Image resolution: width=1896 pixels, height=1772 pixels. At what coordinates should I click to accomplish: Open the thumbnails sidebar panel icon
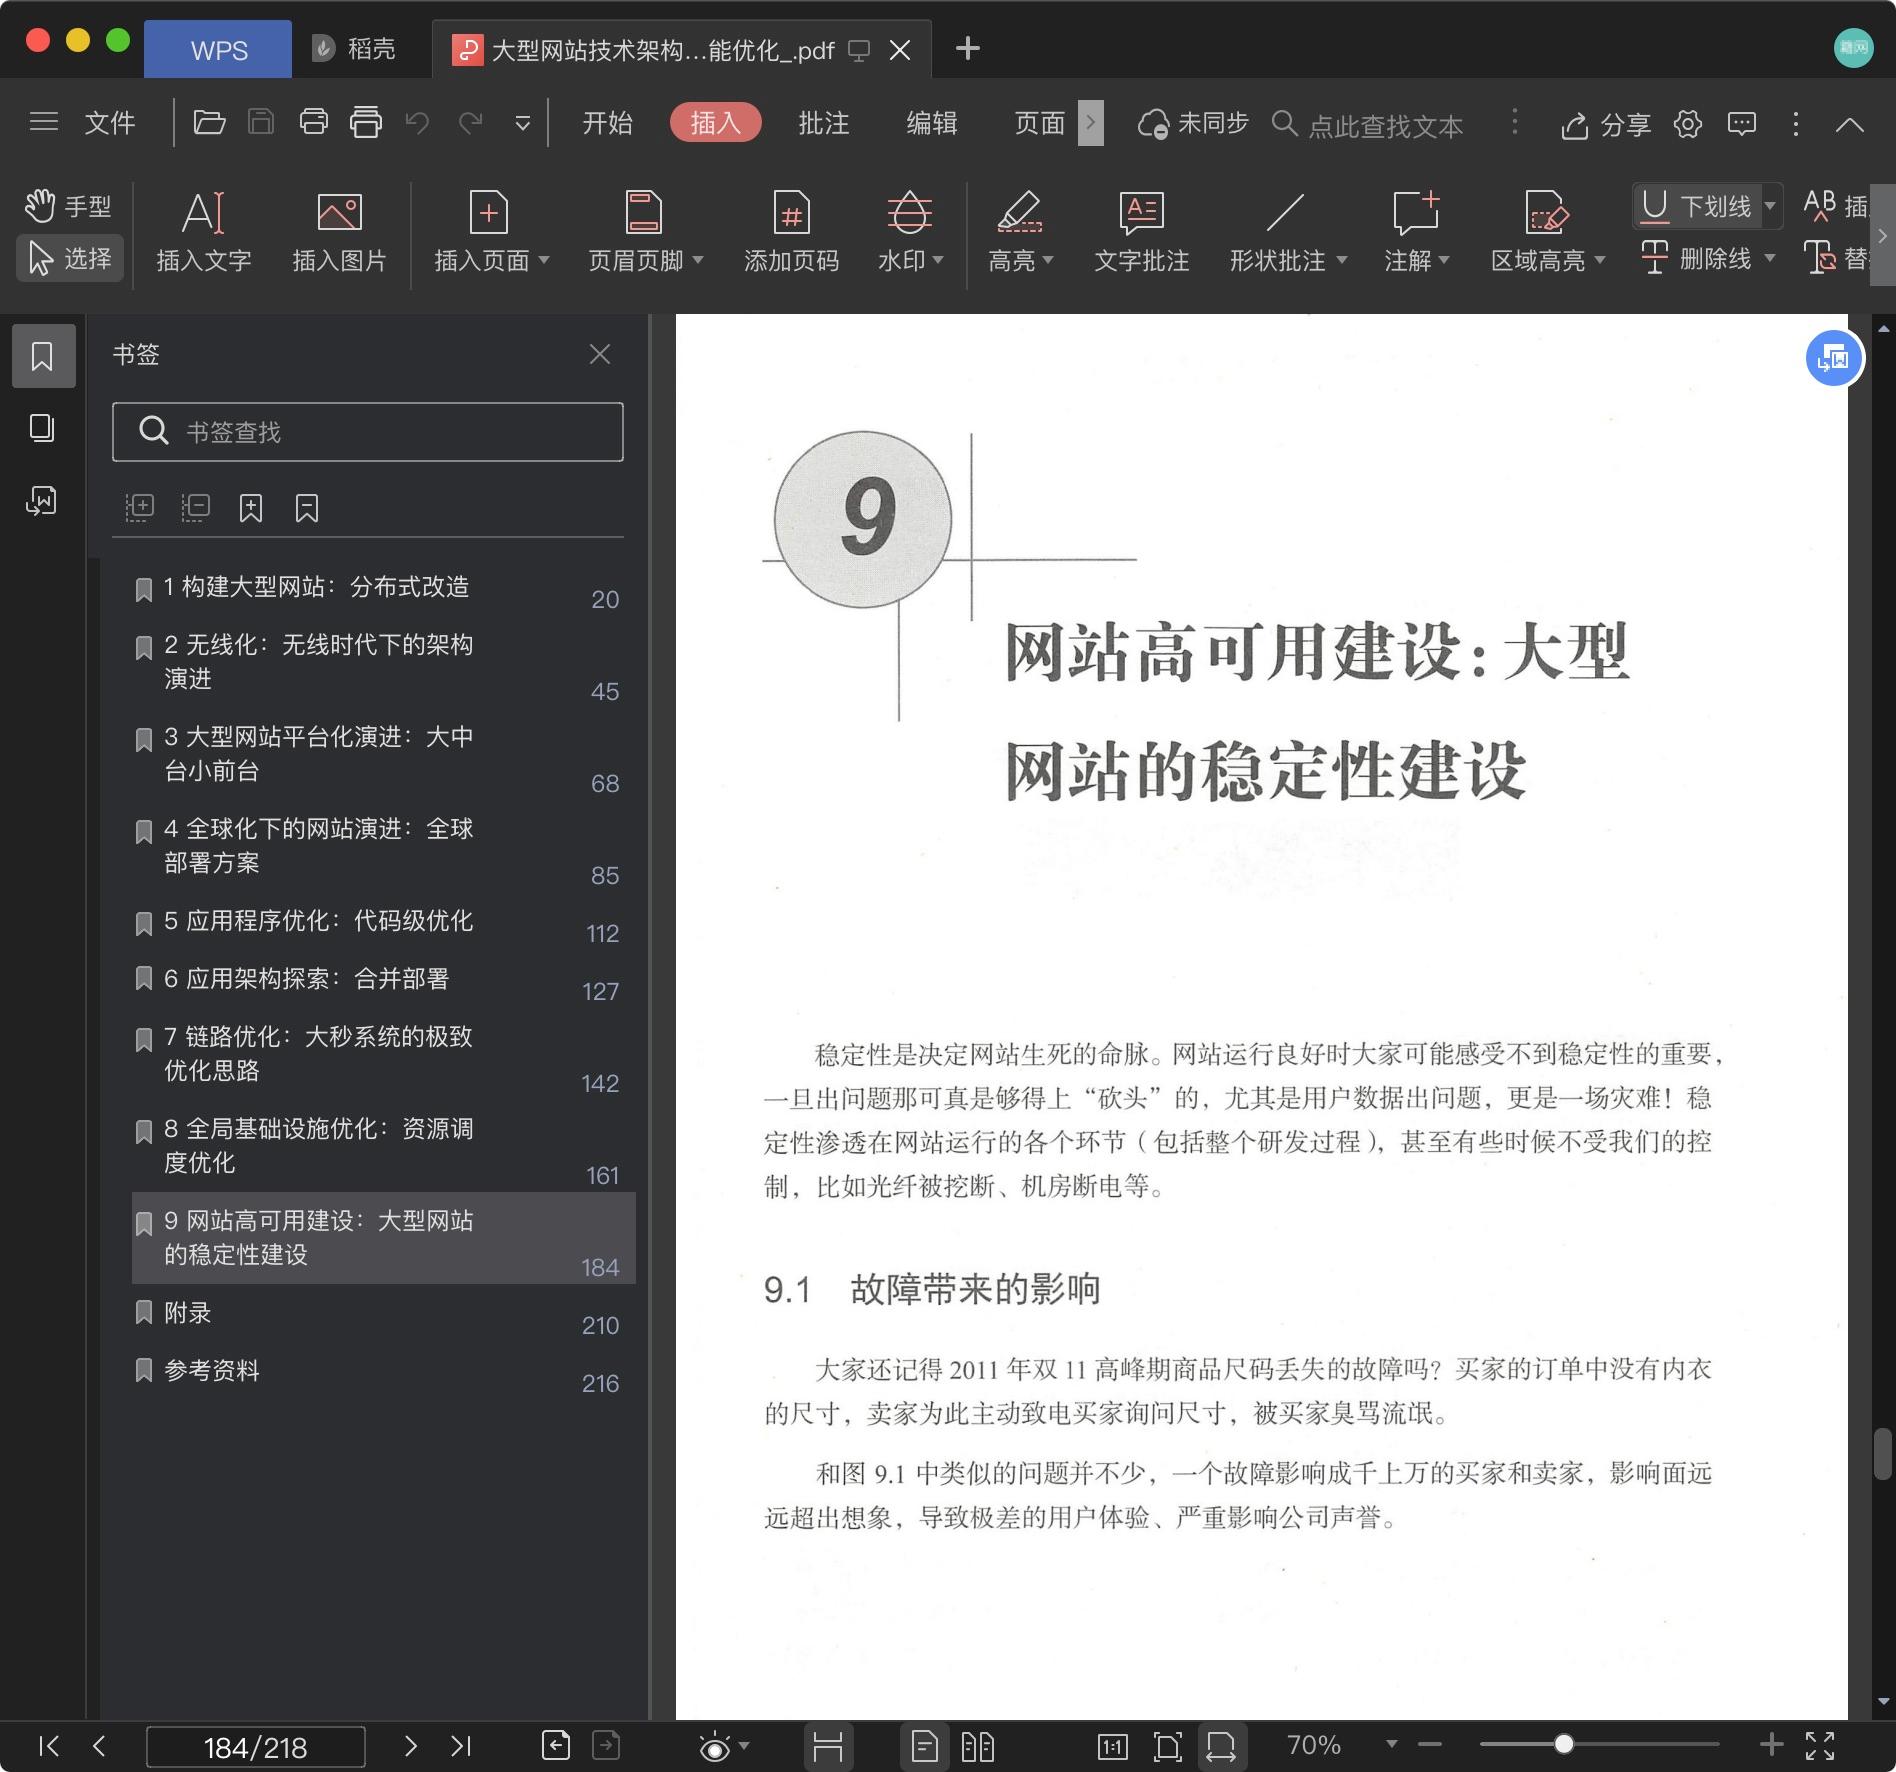click(42, 428)
